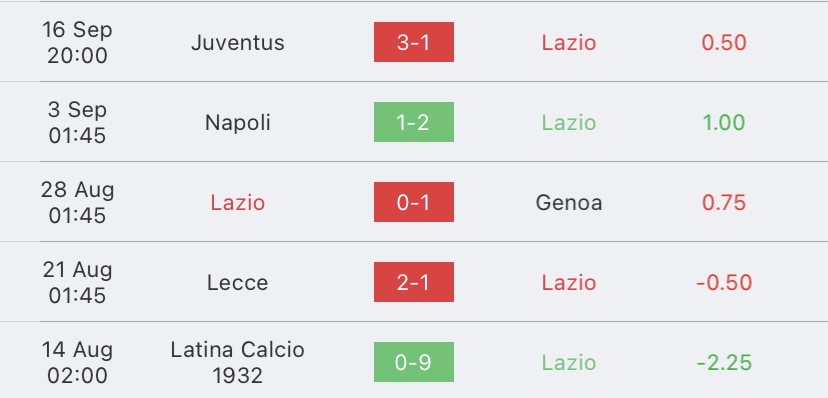Click the handicap value -0.50
The width and height of the screenshot is (828, 398).
pyautogui.click(x=724, y=282)
